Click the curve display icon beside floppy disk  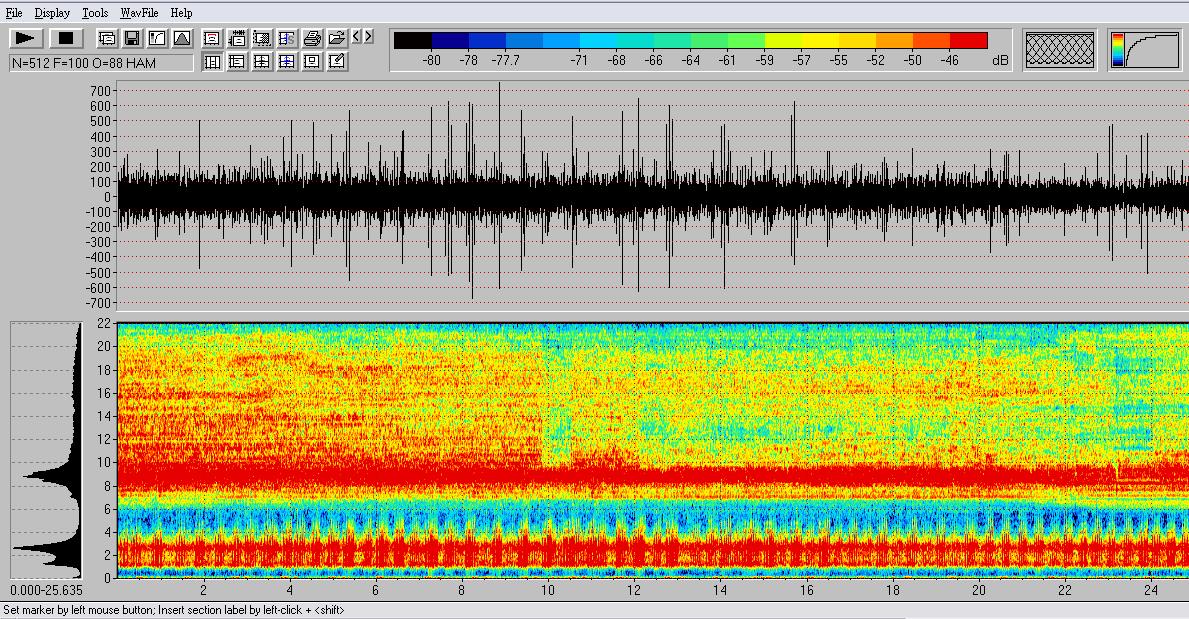tap(157, 38)
